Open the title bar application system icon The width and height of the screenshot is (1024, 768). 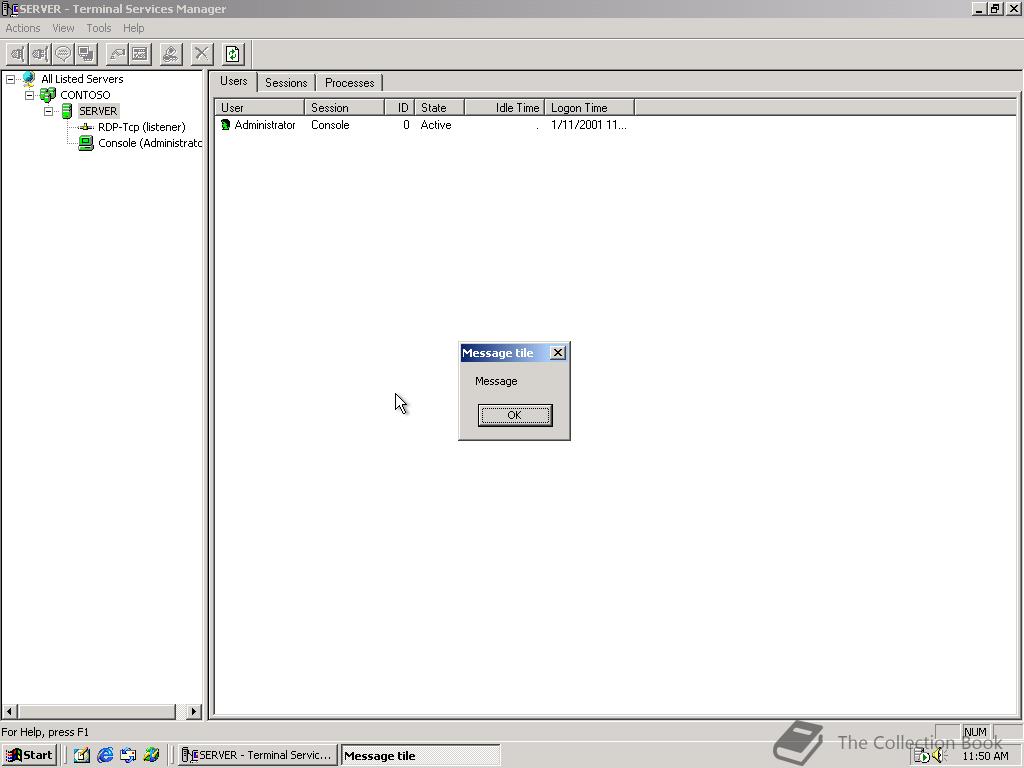10,9
